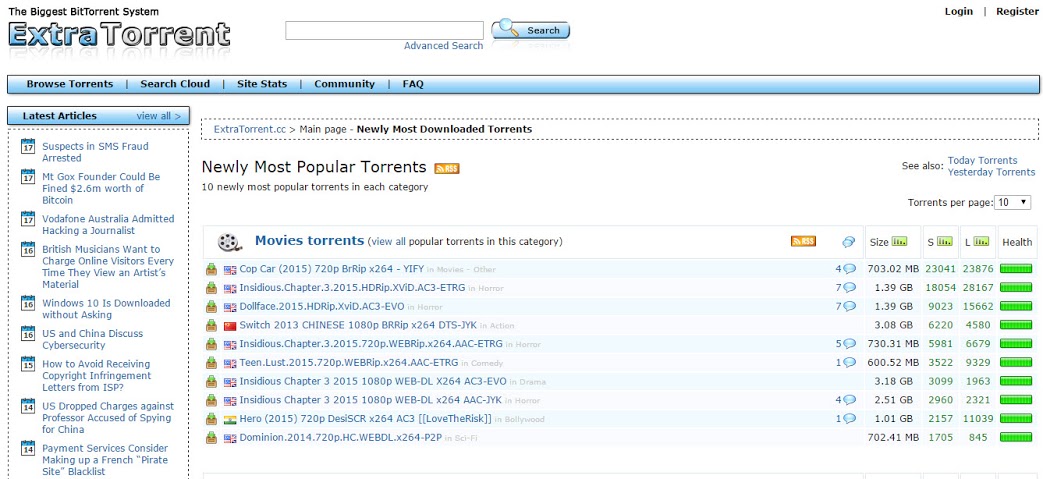This screenshot has height=479, width=1043.
Task: Click the Chinese flag icon on Switch 2013 row
Action: [230, 326]
